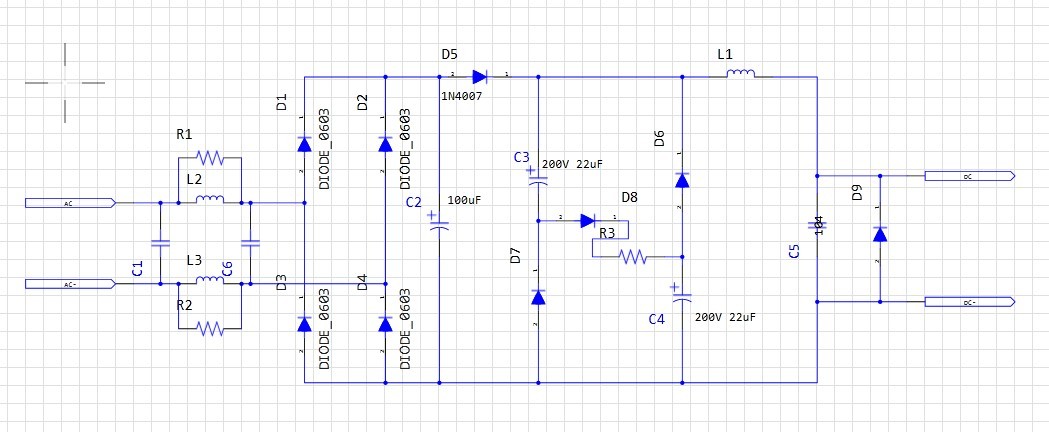Select the L1 inductor symbol
Image resolution: width=1049 pixels, height=432 pixels.
pos(741,74)
